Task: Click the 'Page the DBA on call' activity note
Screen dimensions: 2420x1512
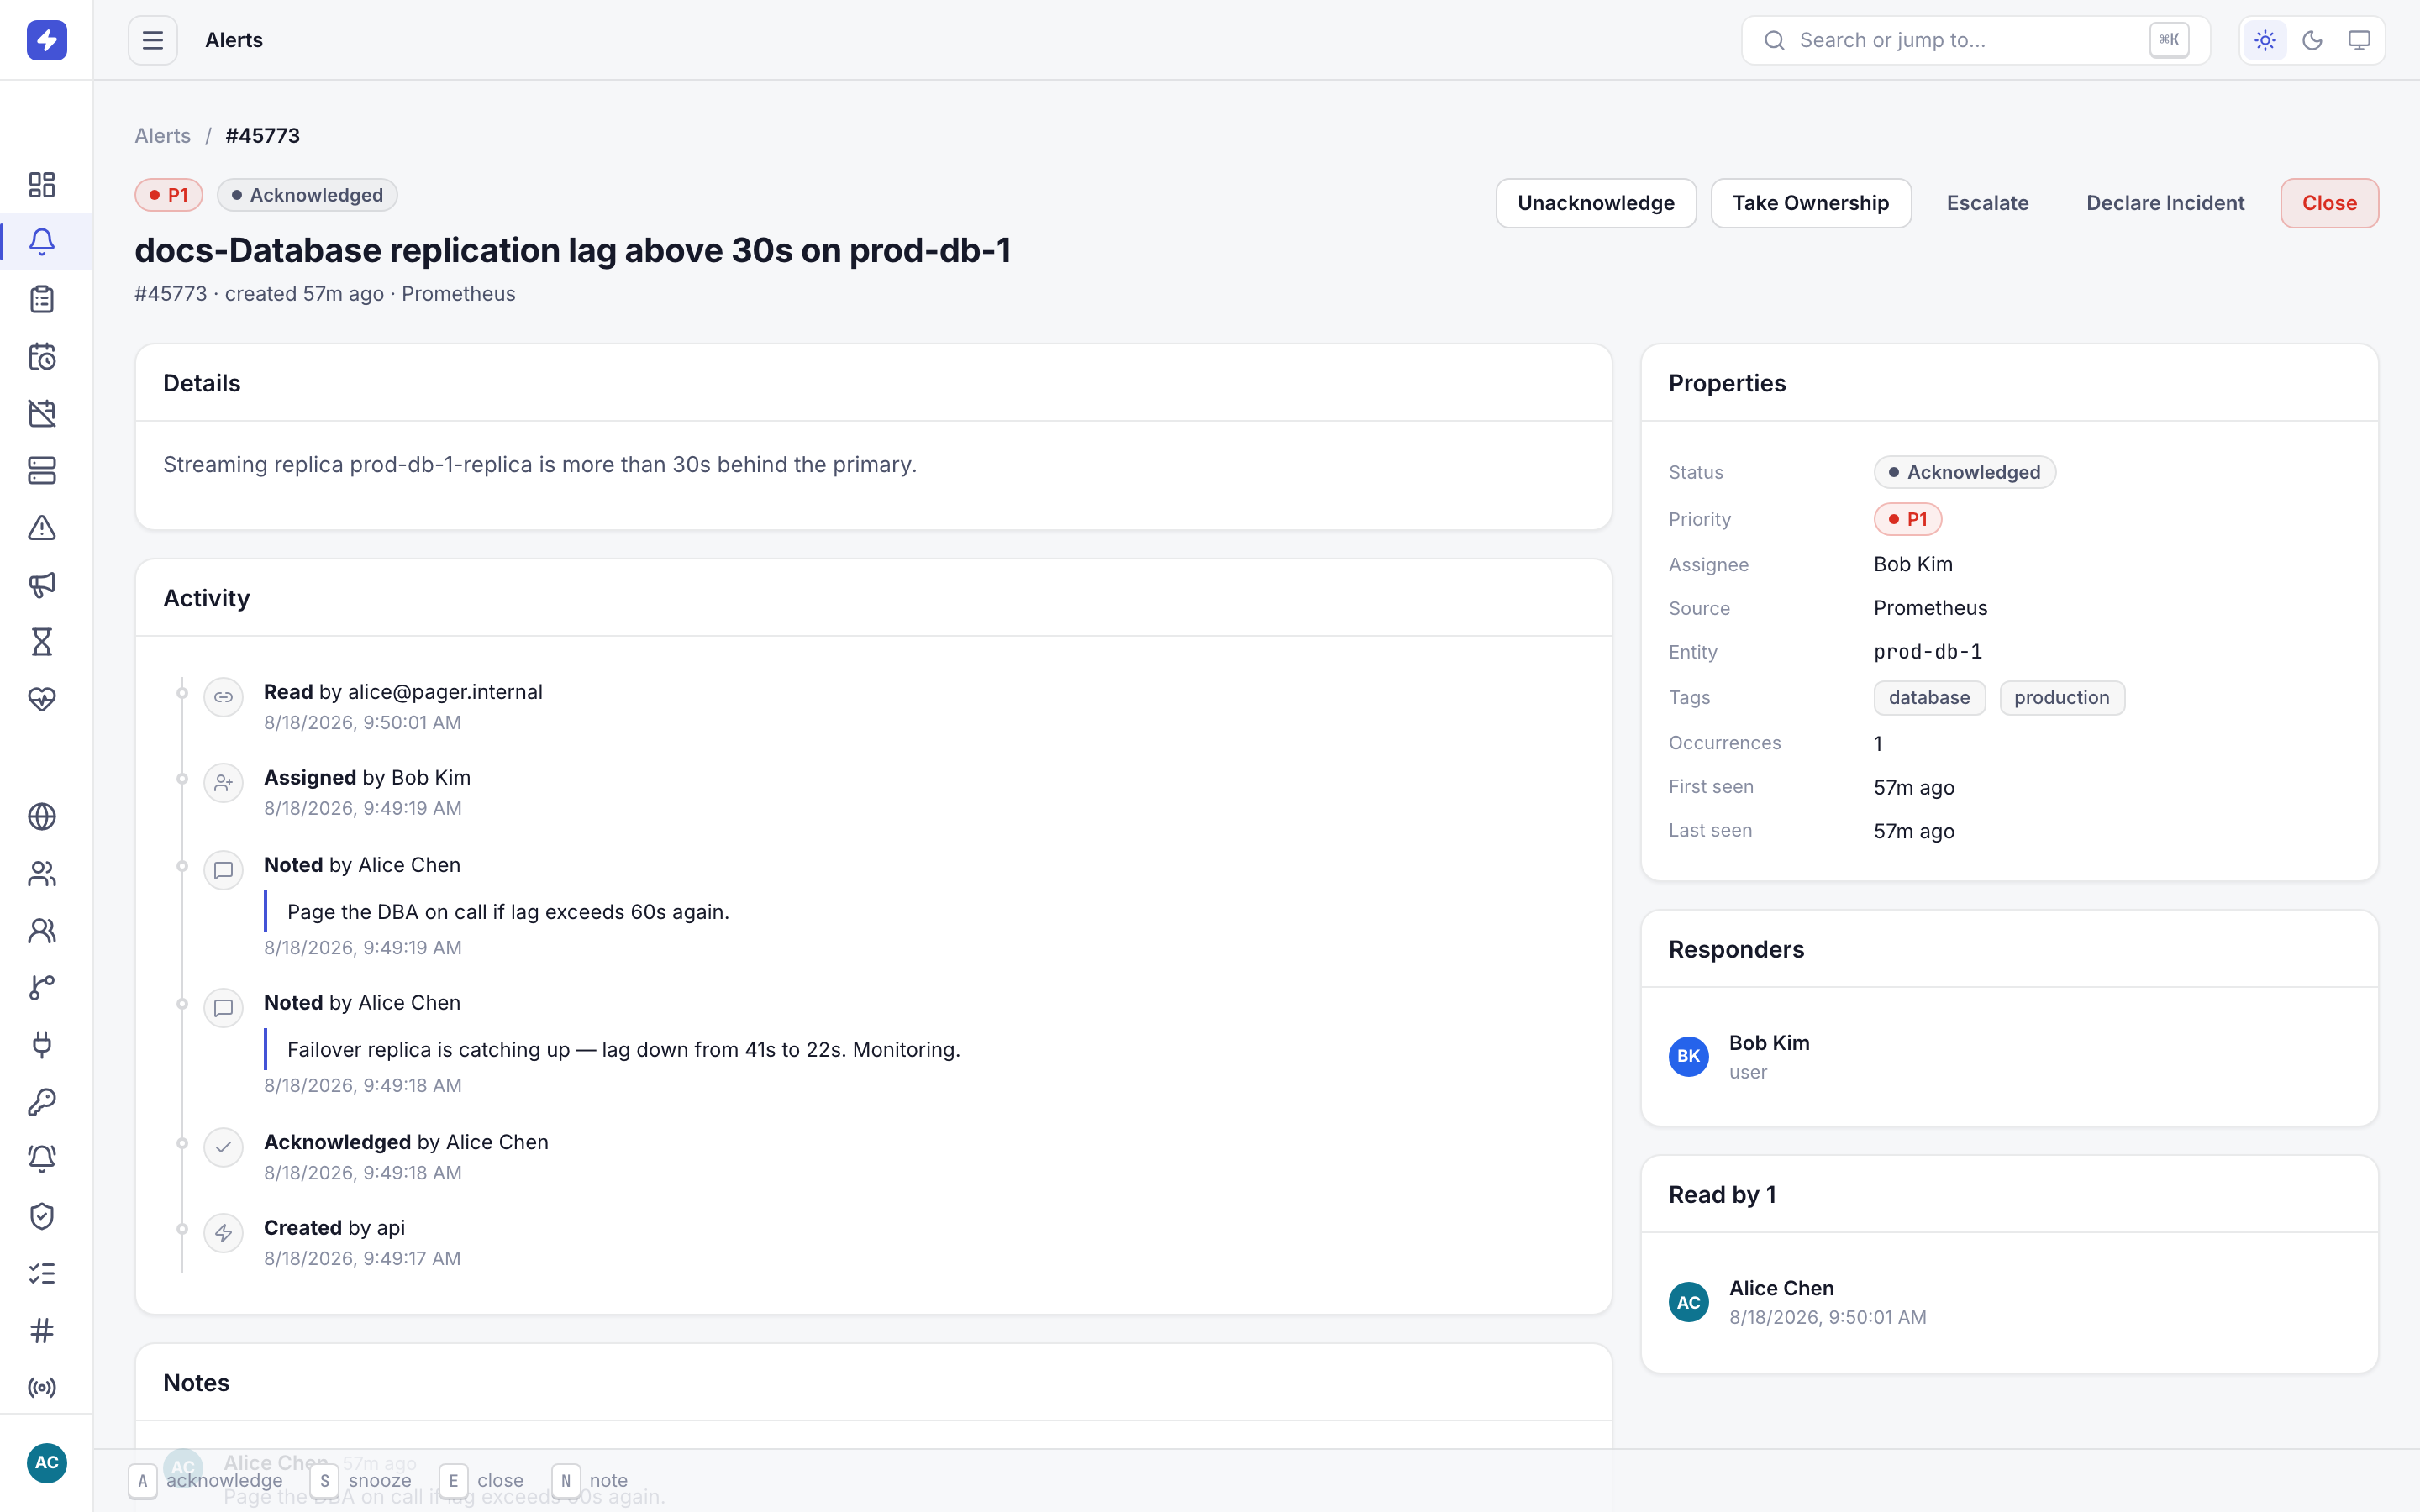Action: pos(508,912)
